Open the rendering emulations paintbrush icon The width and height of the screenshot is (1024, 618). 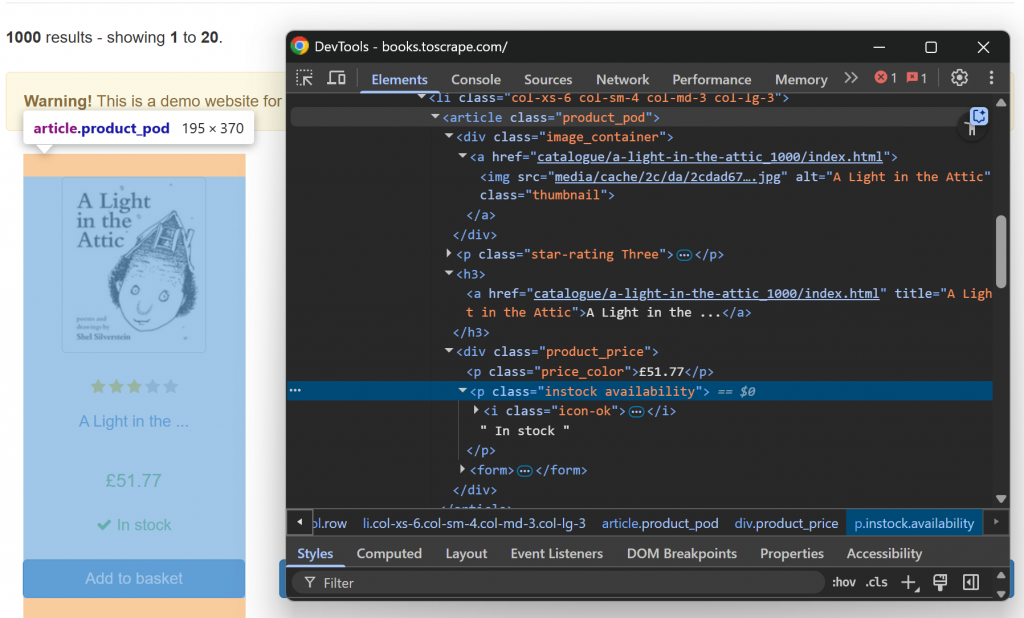coord(940,582)
